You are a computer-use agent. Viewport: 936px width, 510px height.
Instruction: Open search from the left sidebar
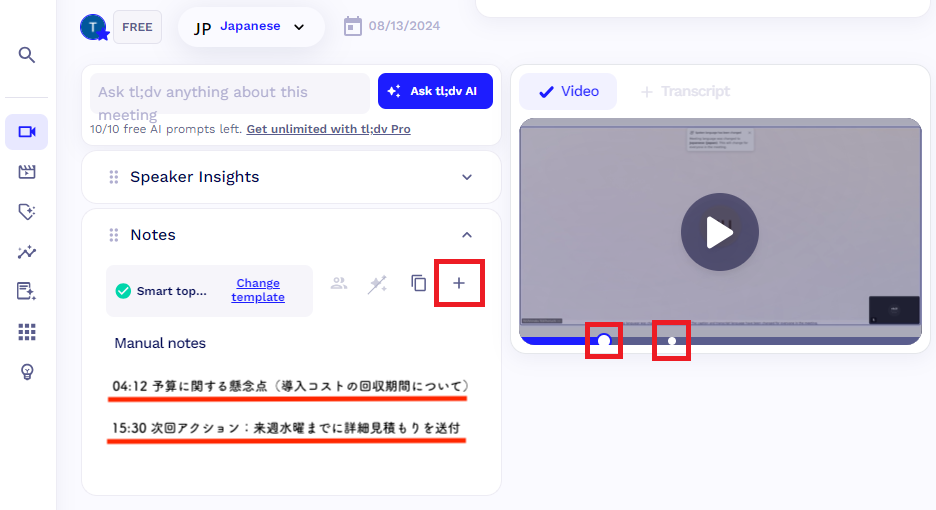click(x=27, y=55)
